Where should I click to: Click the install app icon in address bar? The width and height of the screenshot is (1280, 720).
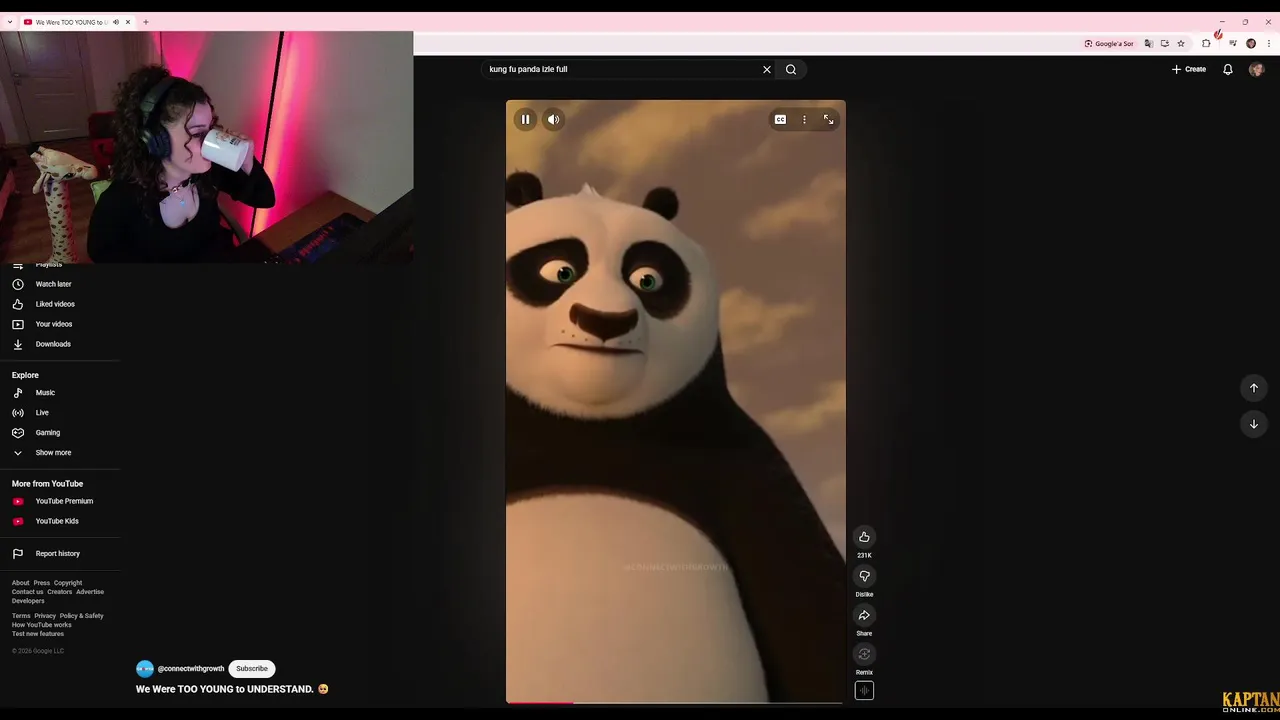coord(1165,44)
